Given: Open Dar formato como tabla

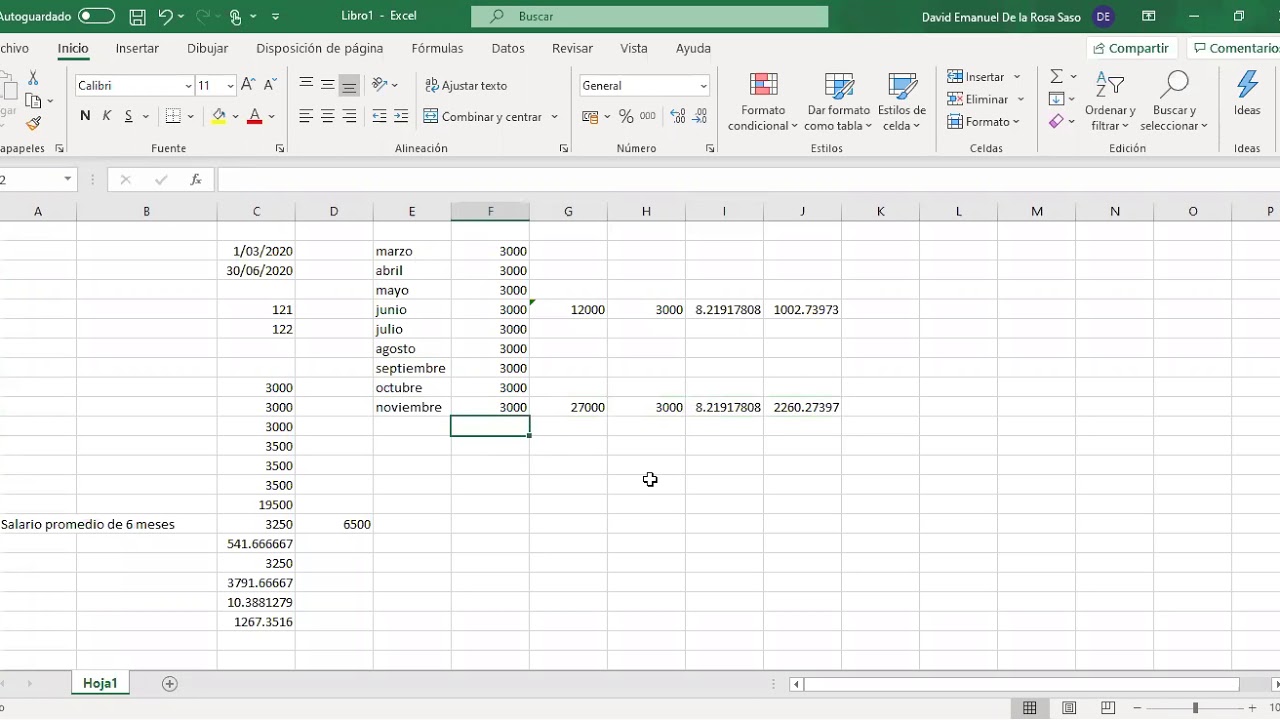Looking at the screenshot, I should 838,101.
